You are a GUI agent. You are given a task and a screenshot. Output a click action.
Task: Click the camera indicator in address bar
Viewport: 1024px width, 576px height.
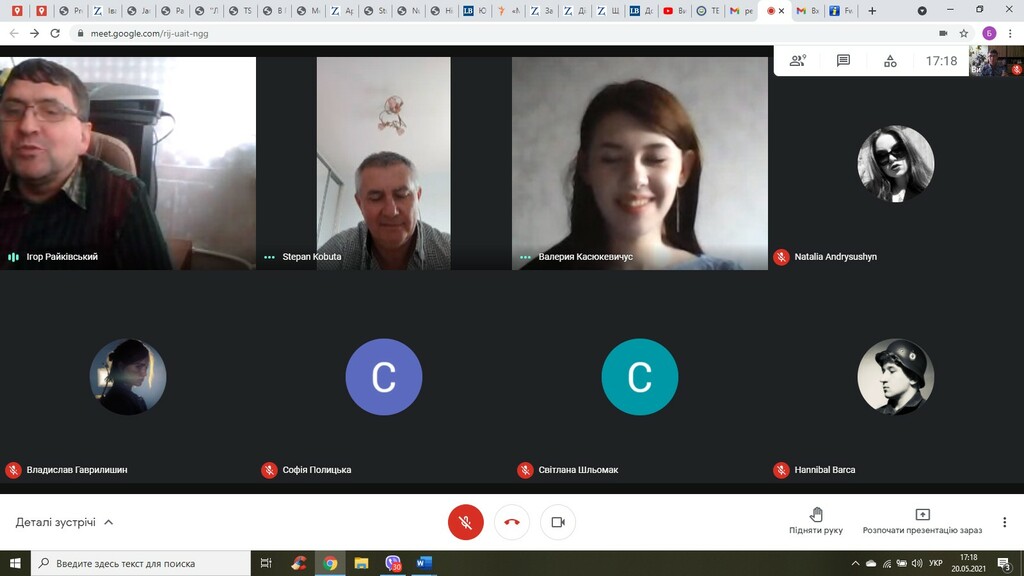point(942,33)
